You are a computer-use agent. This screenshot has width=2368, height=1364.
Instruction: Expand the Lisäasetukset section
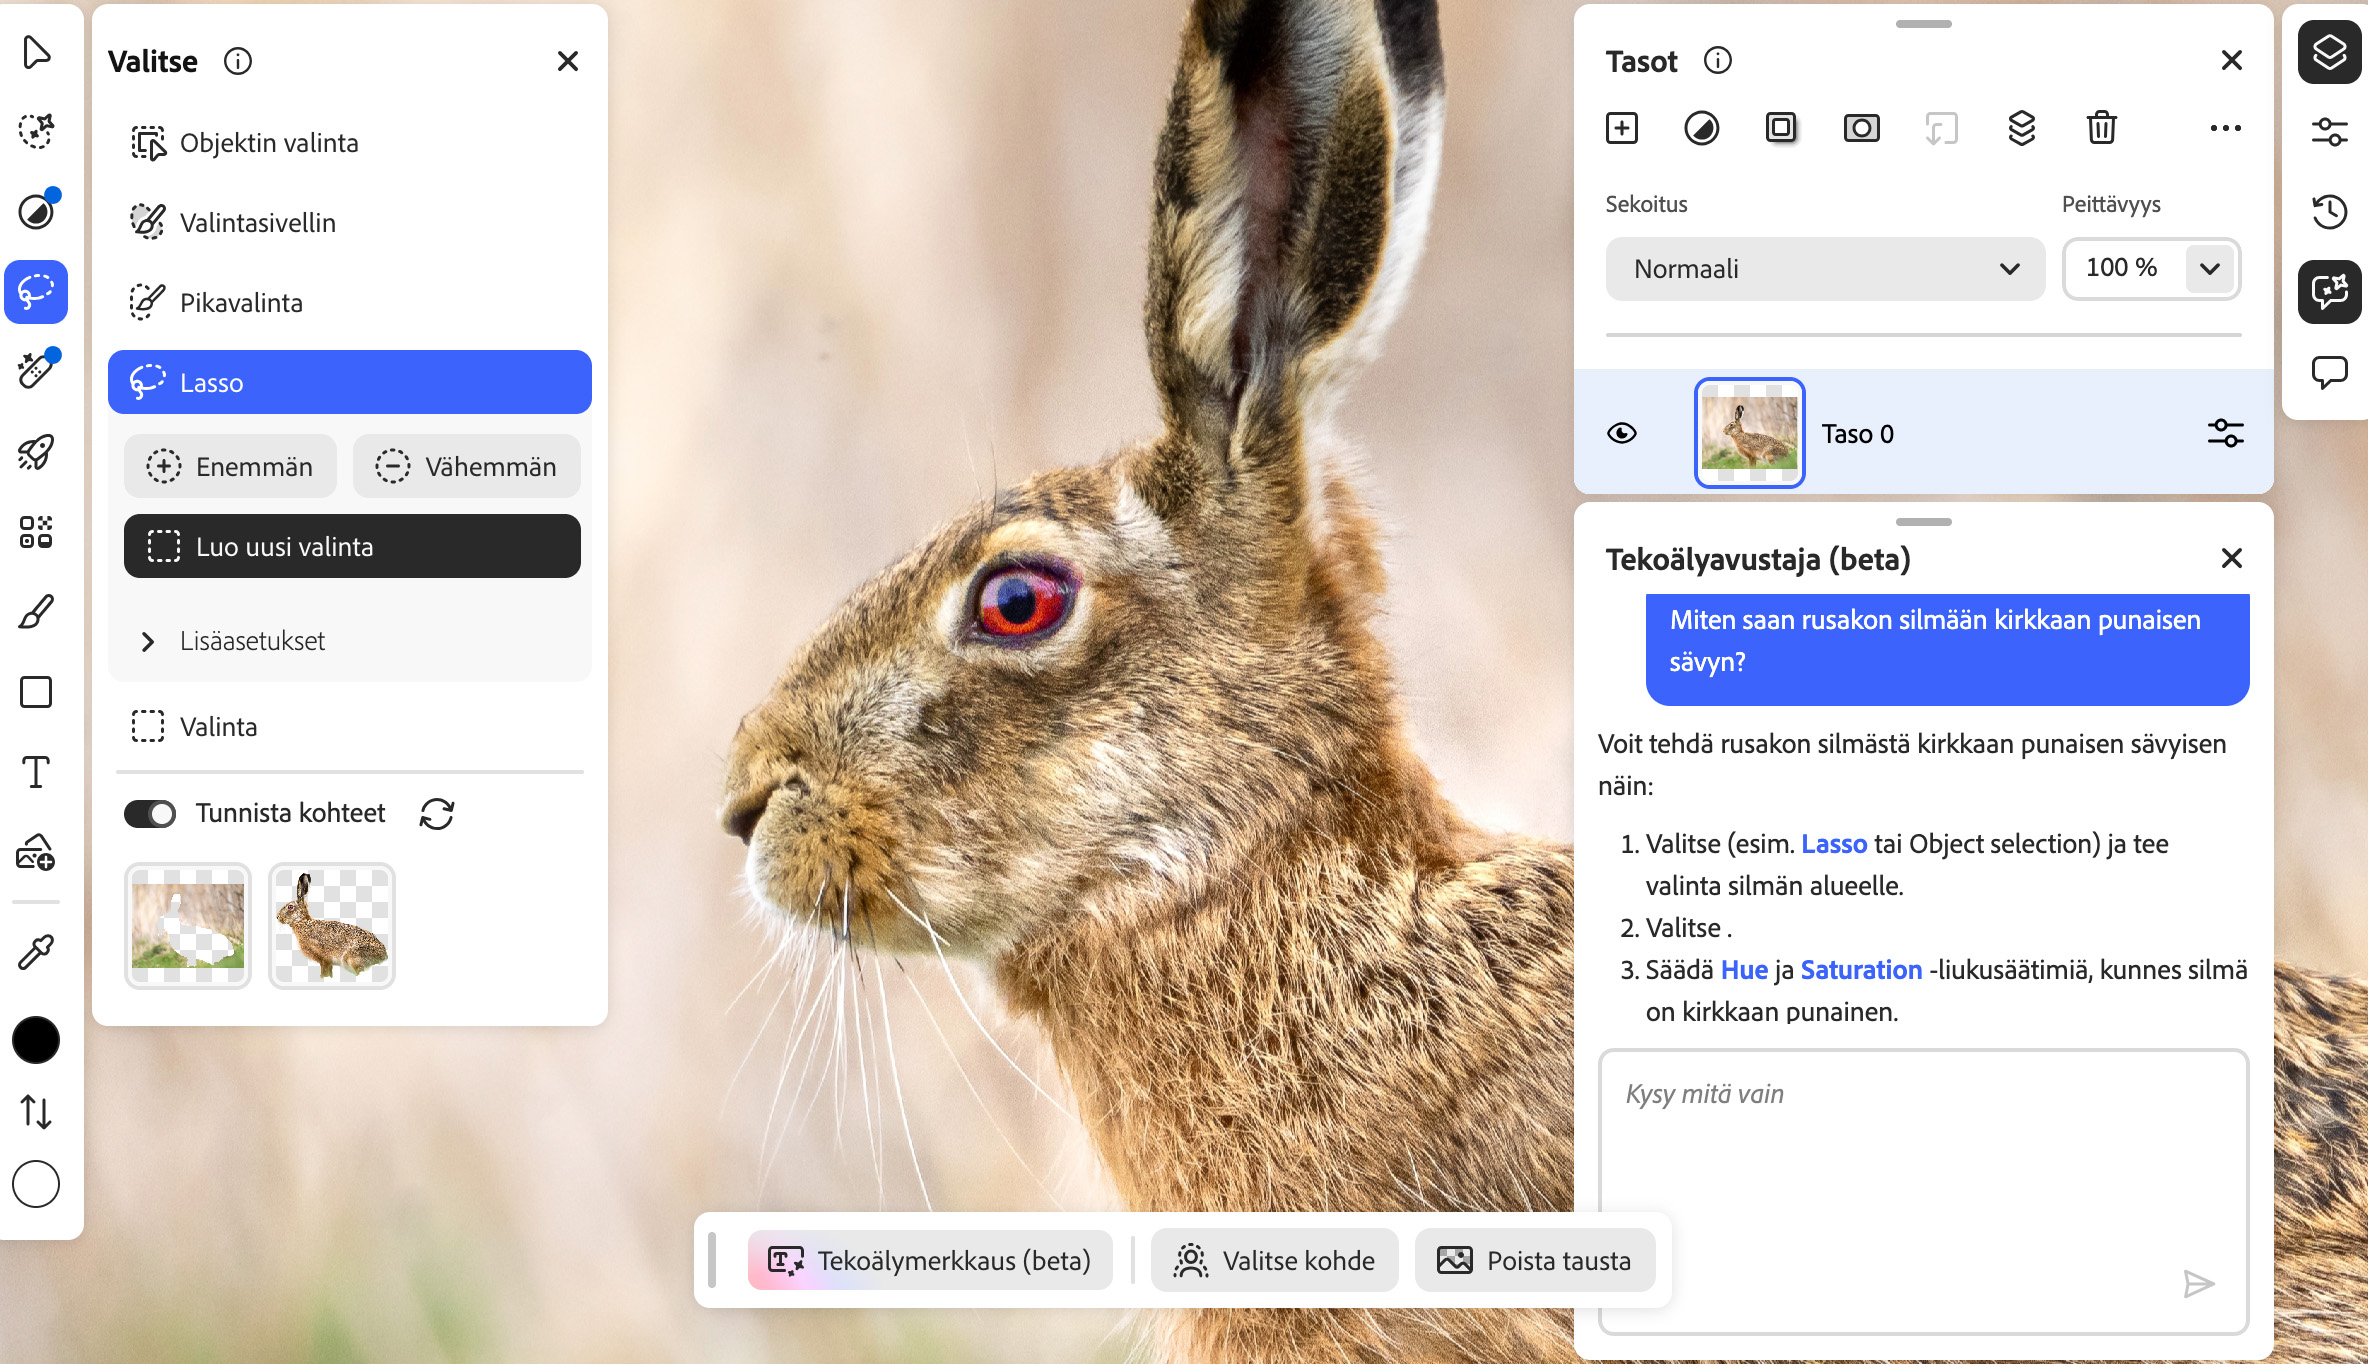[148, 641]
